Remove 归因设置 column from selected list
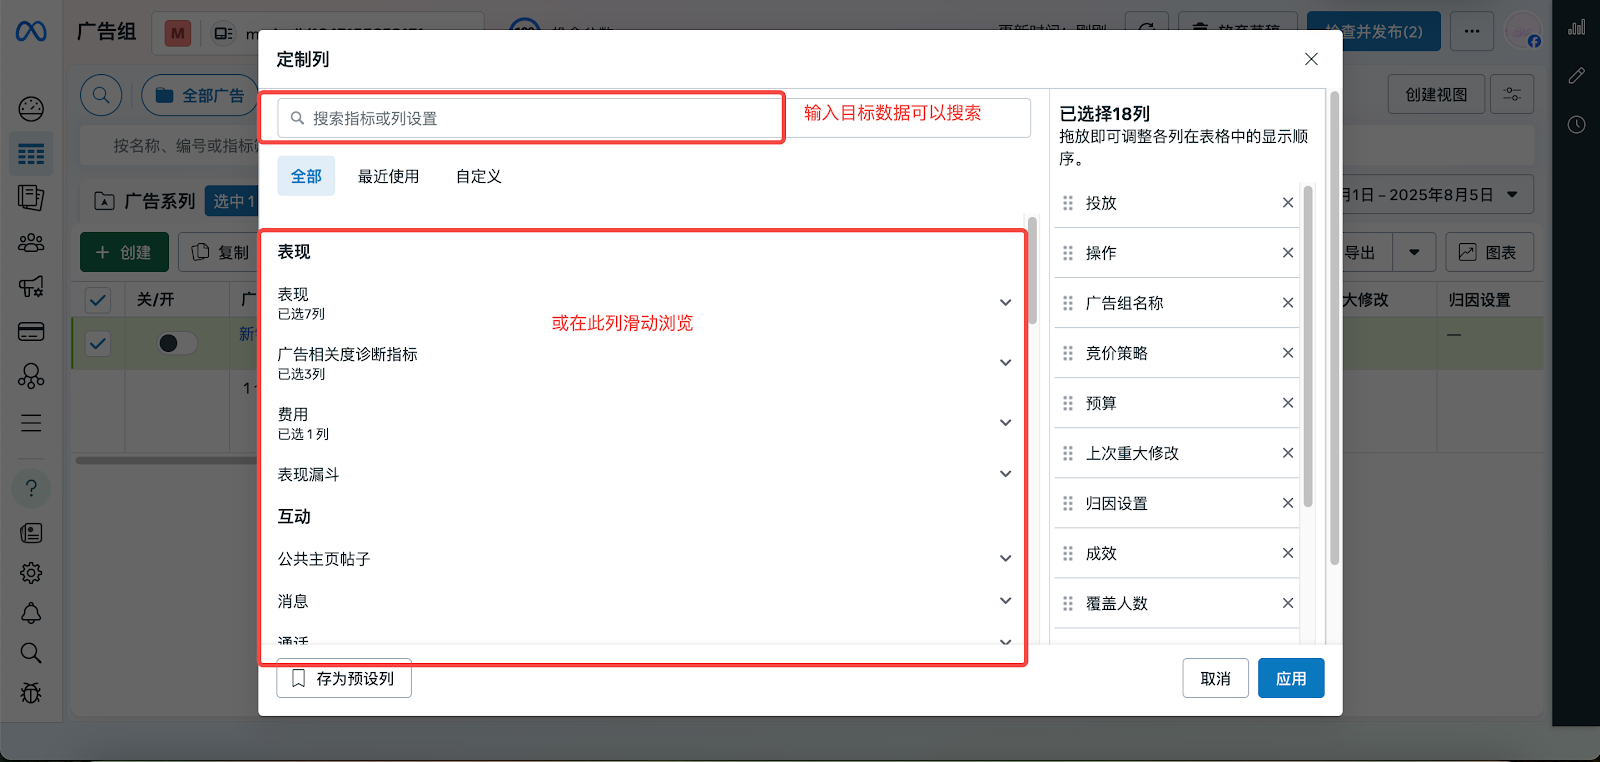Screen dimensions: 1600x762 tap(1288, 503)
